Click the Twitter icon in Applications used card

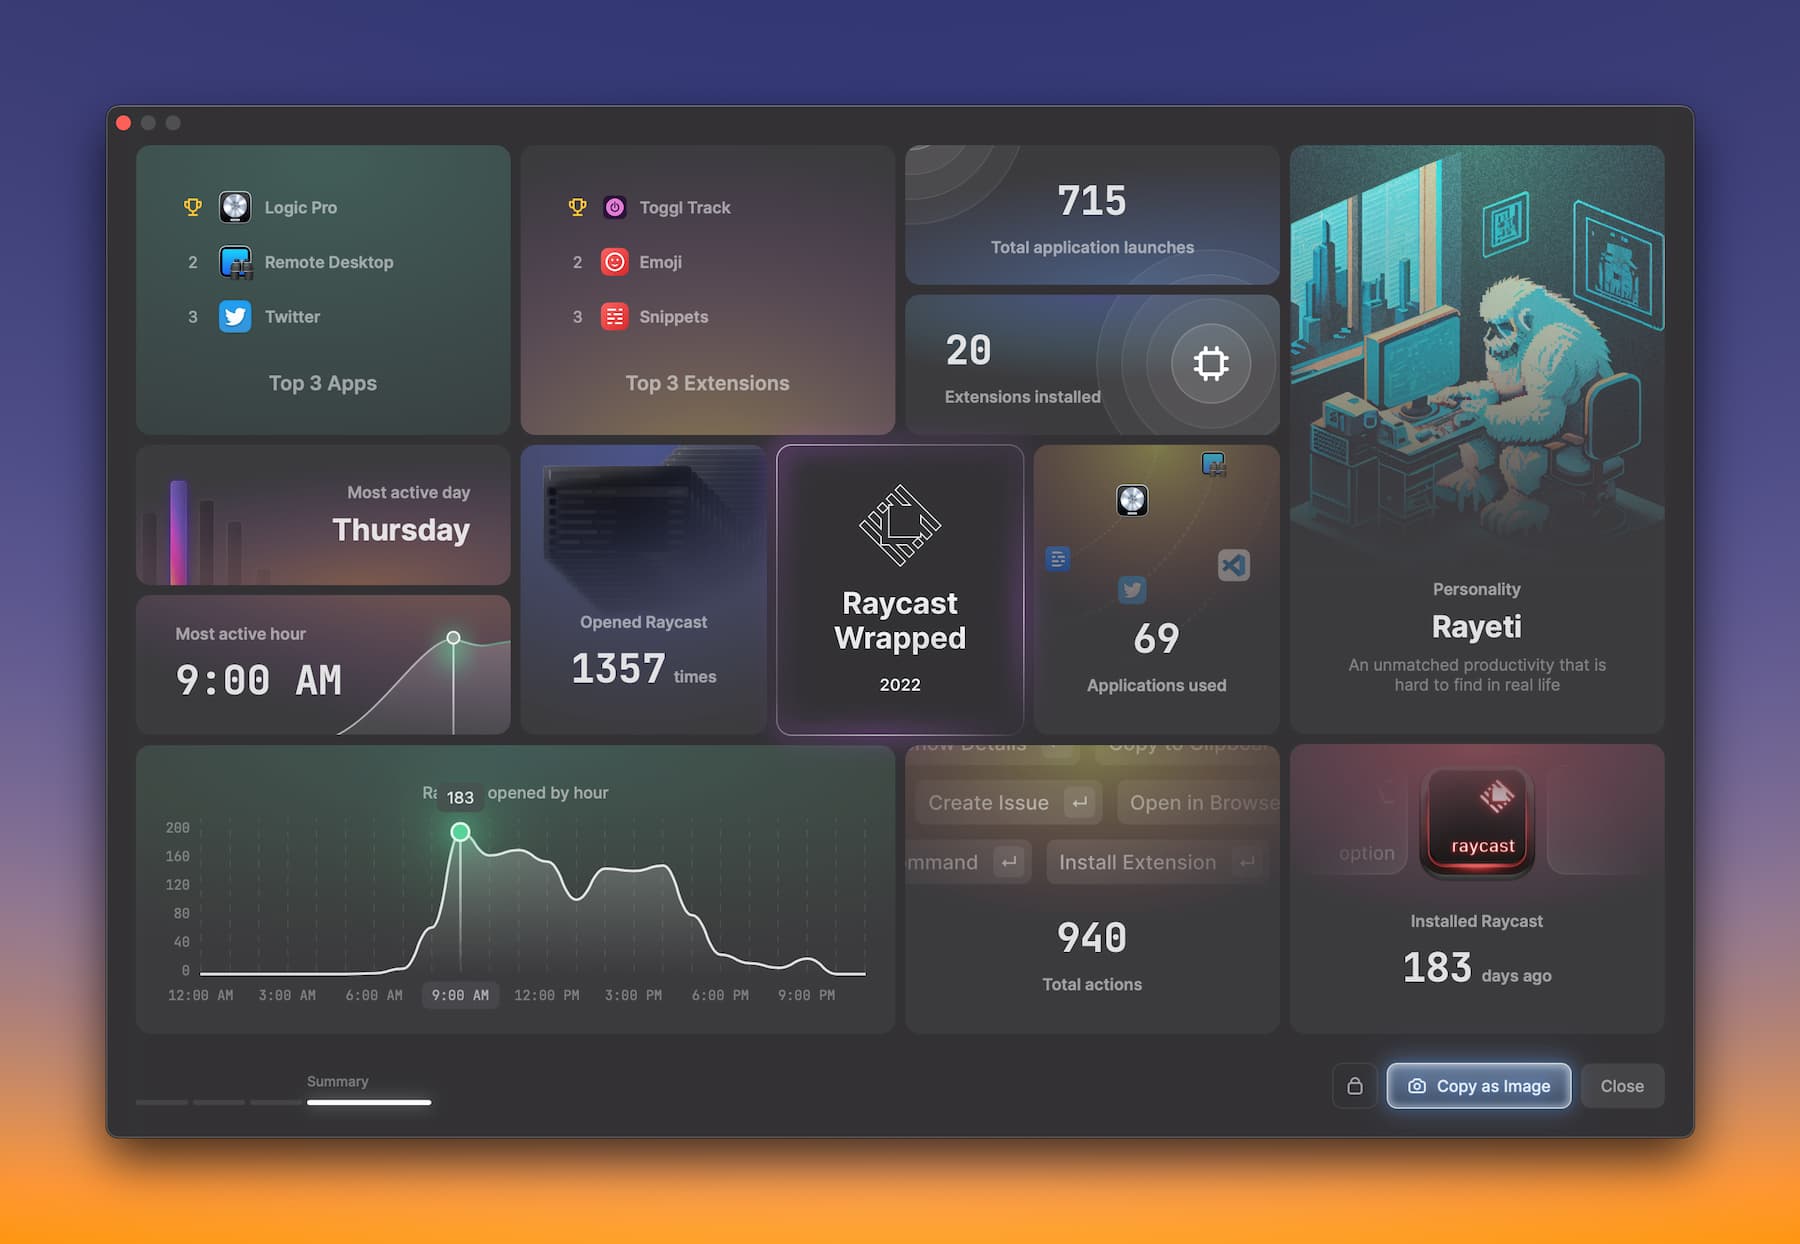[1132, 590]
